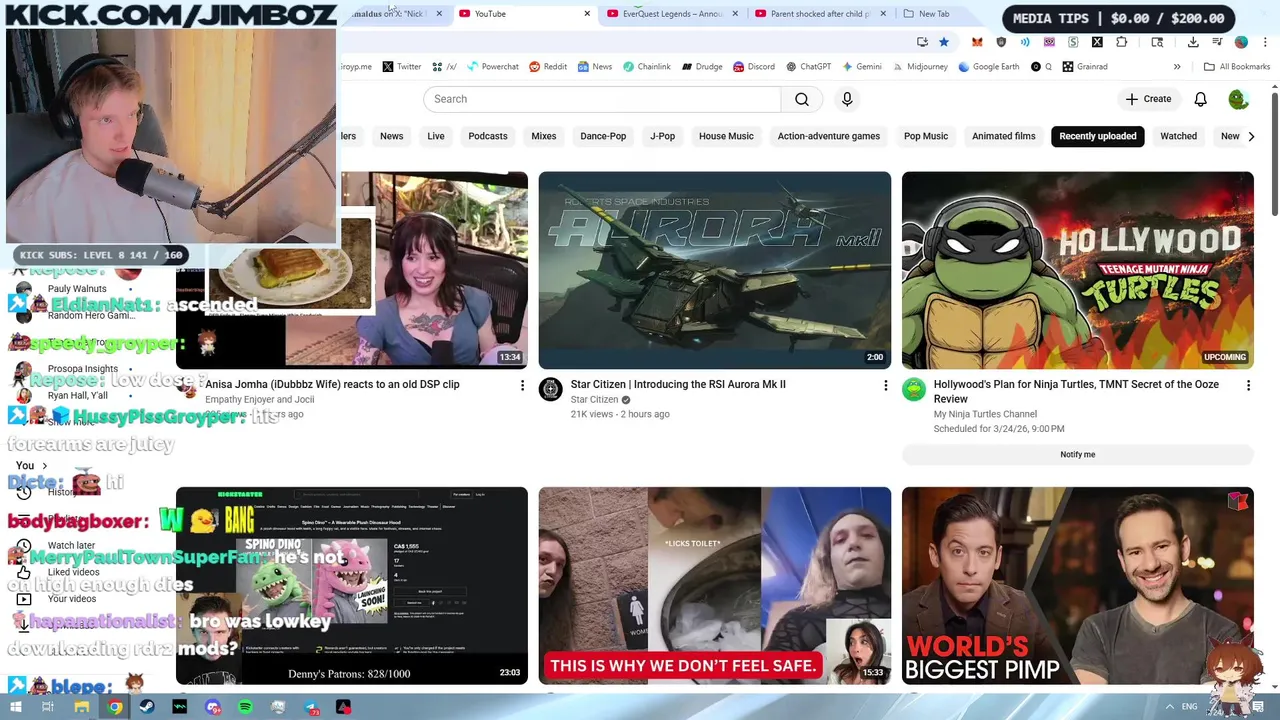Switch to 'Parent shocked after child' tab
The width and height of the screenshot is (1280, 720).
[x=820, y=14]
